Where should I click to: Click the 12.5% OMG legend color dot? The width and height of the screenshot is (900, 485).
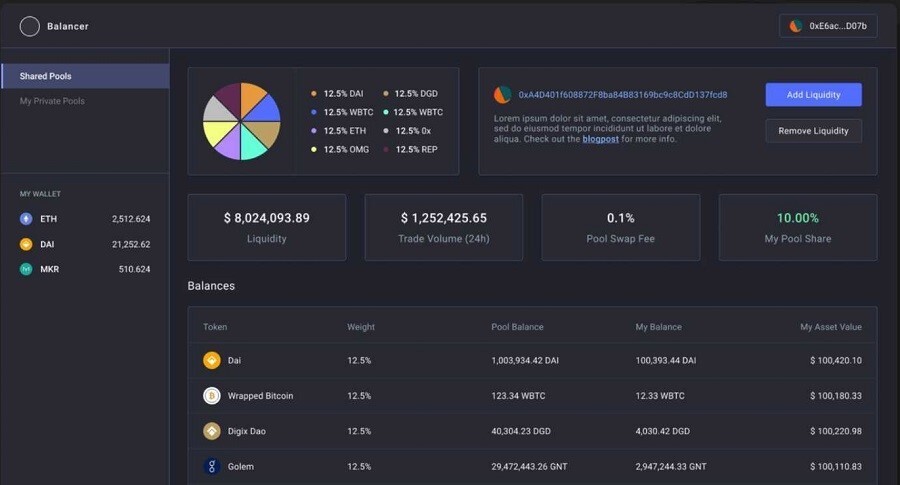click(x=313, y=149)
